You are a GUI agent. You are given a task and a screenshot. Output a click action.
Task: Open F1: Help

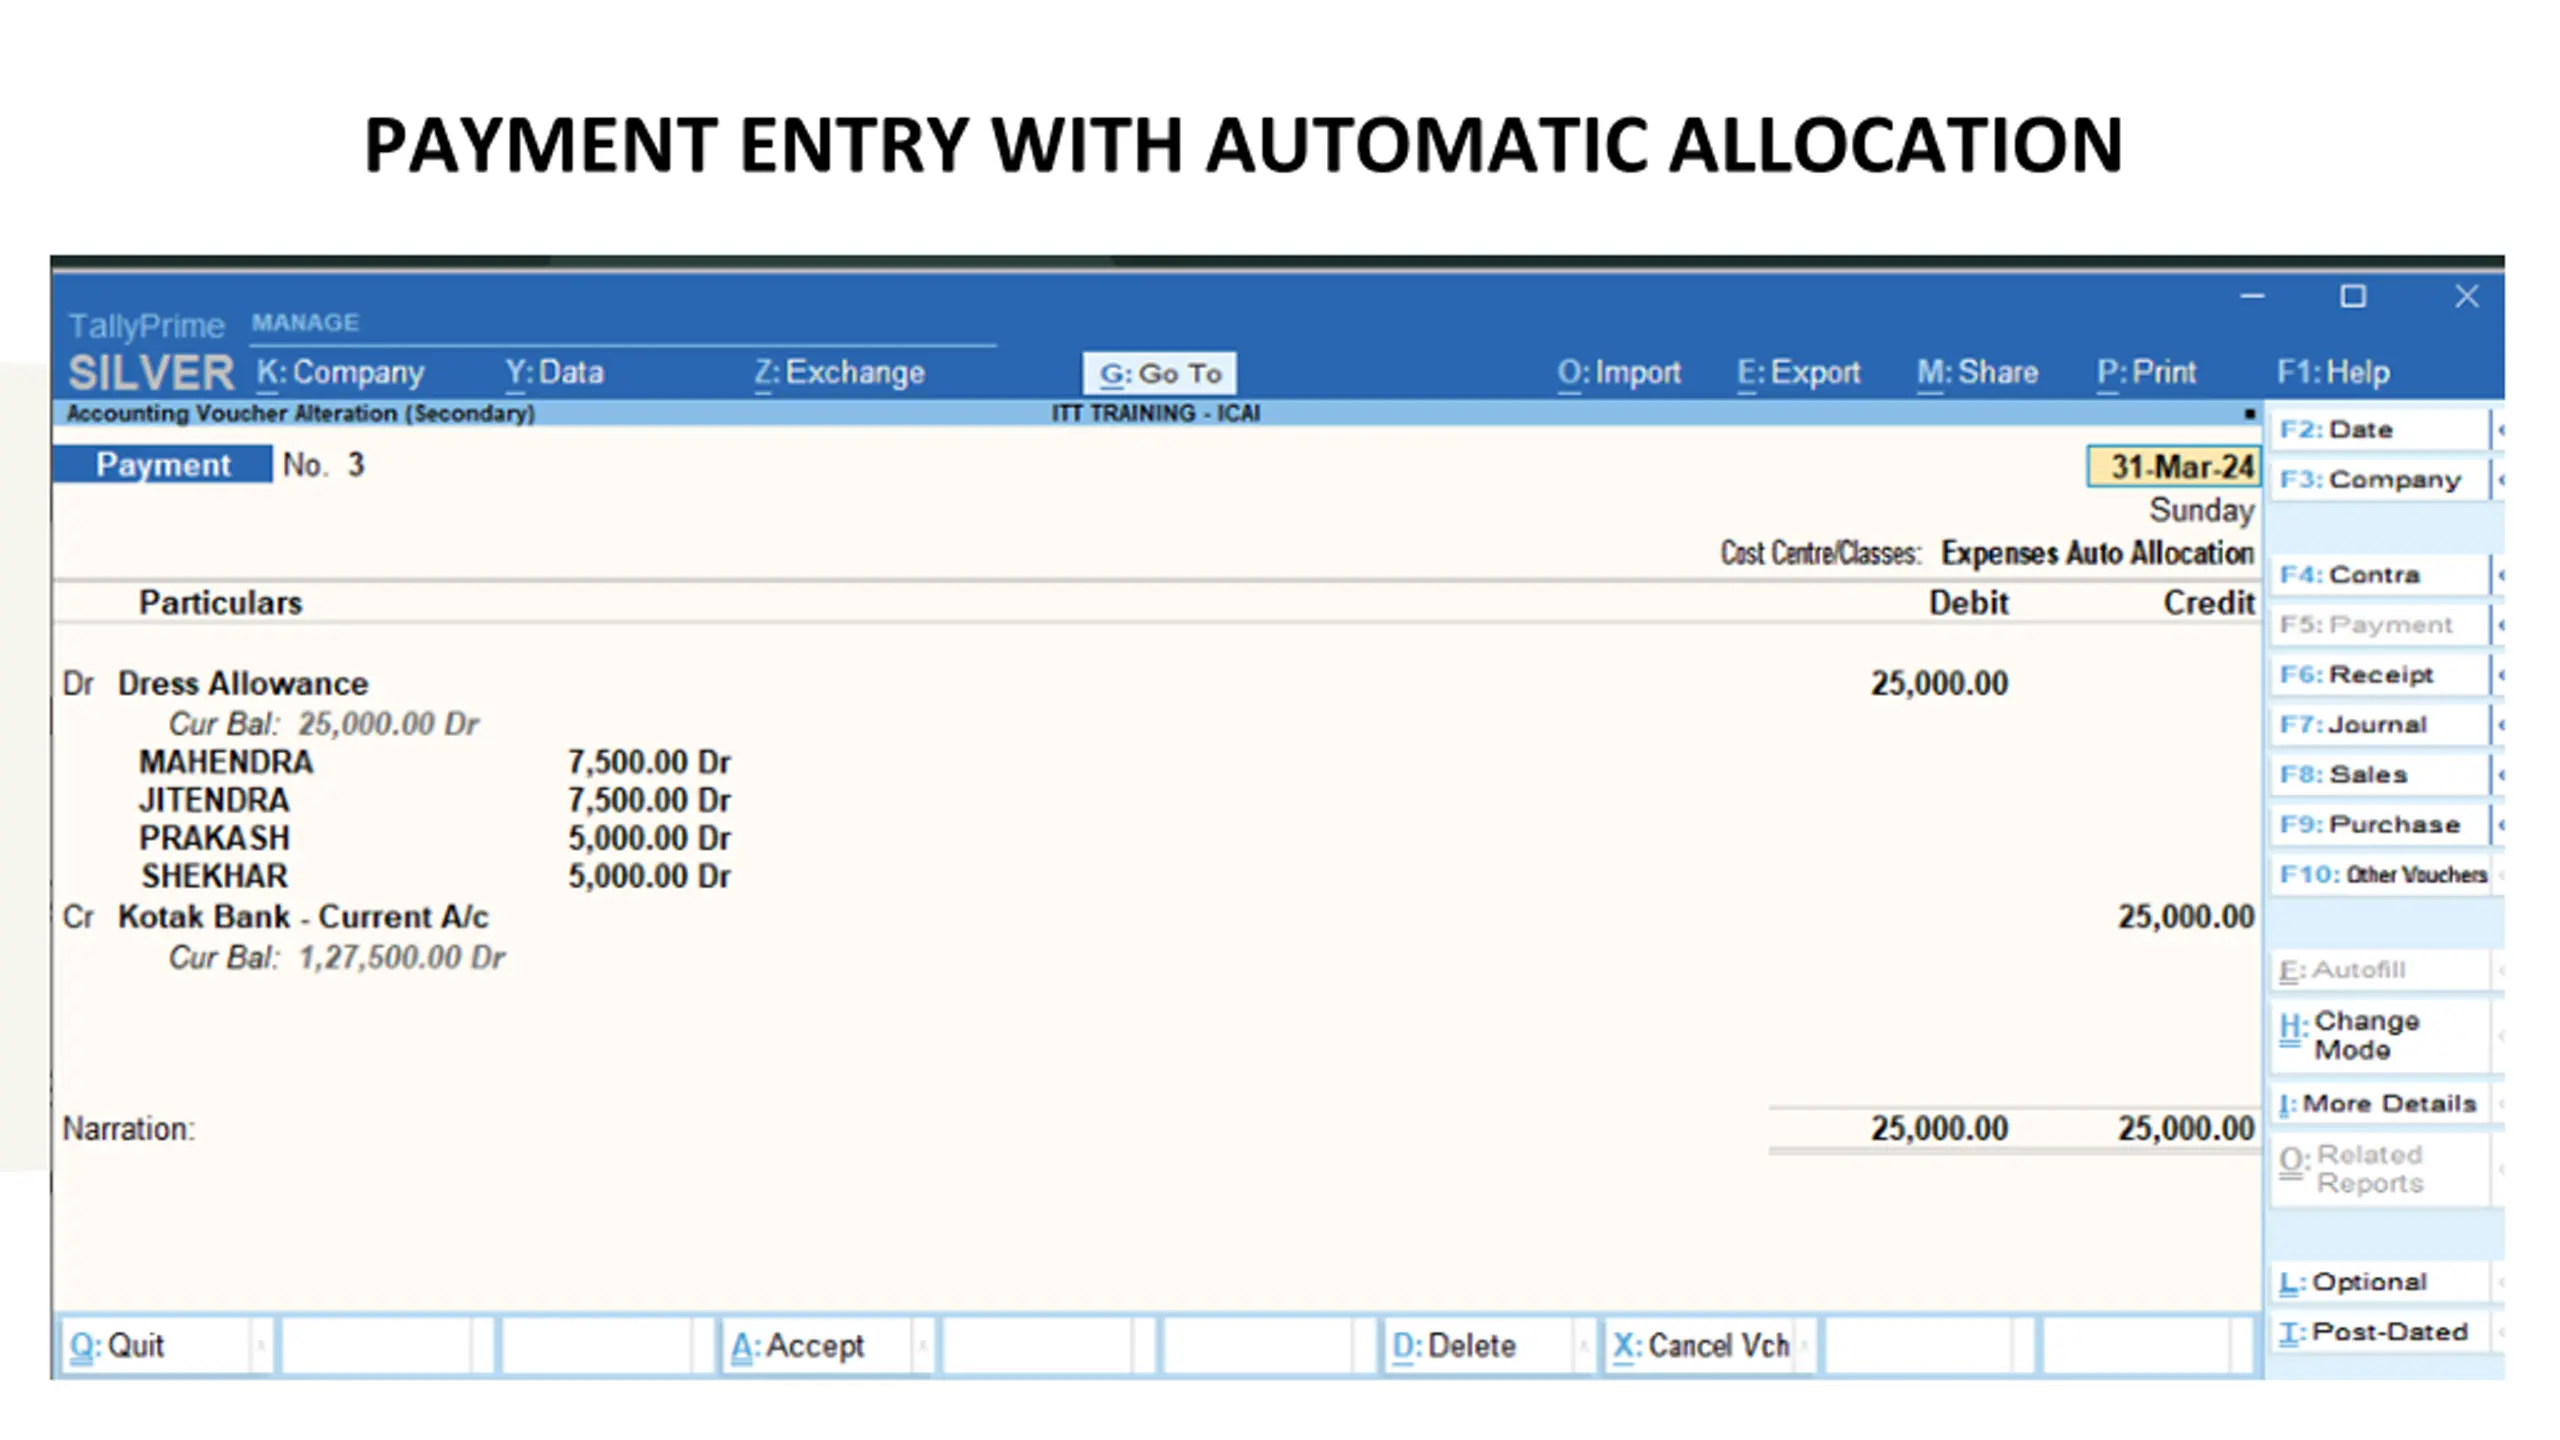[x=2333, y=373]
